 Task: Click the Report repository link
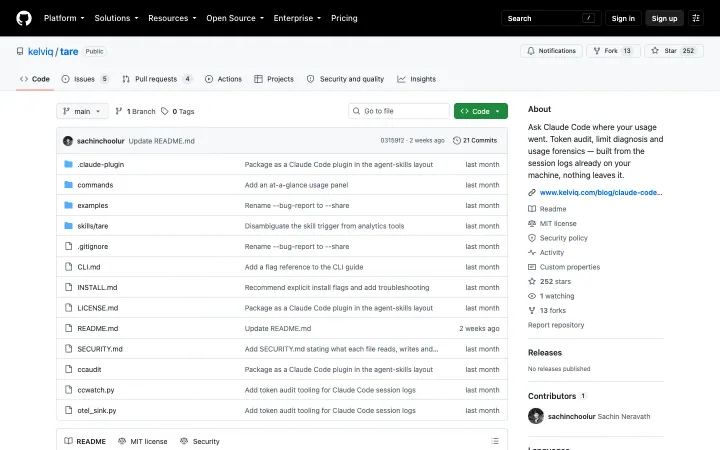click(x=556, y=325)
